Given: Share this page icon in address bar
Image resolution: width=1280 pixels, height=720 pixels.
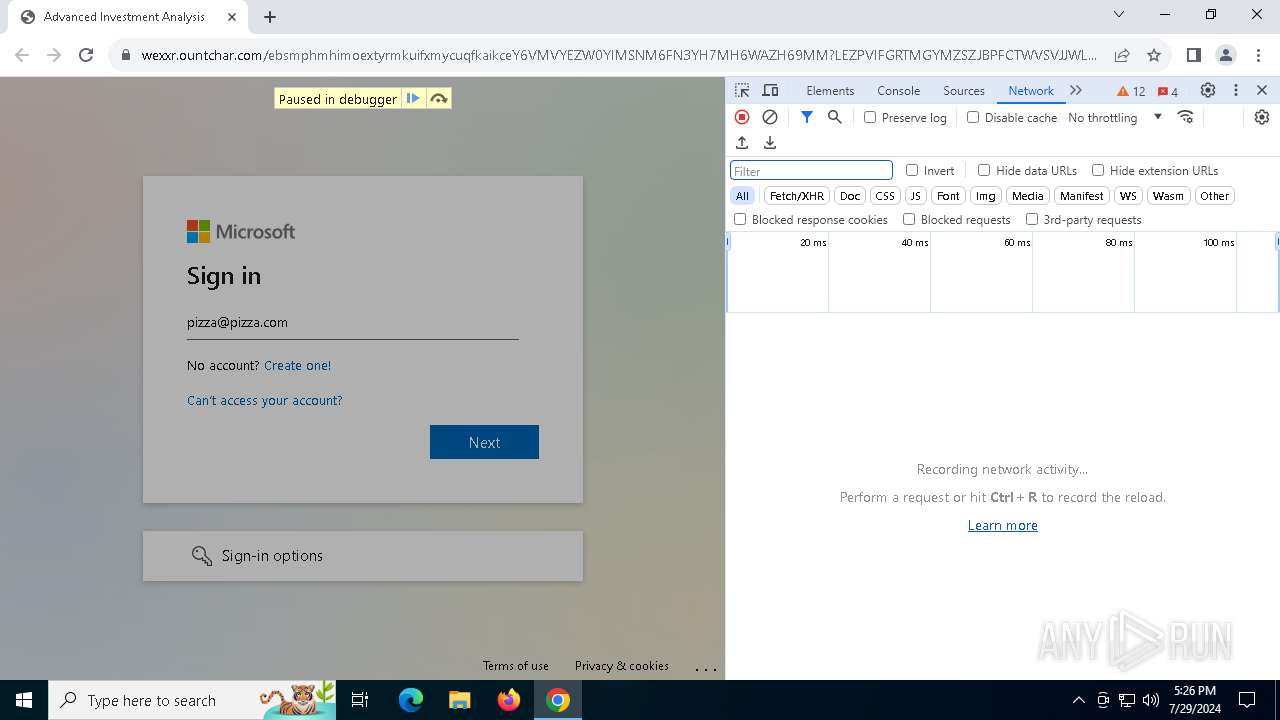Looking at the screenshot, I should (x=1122, y=55).
